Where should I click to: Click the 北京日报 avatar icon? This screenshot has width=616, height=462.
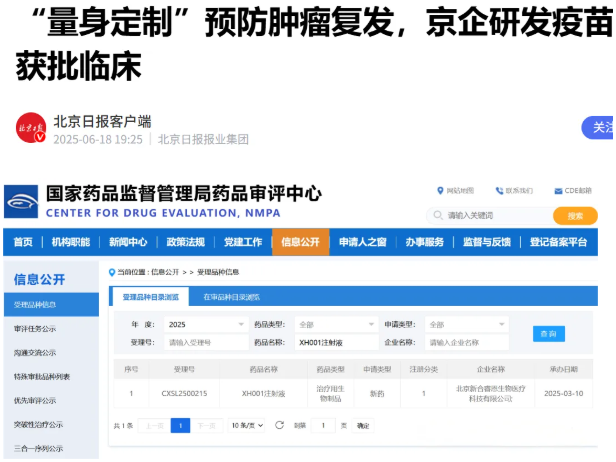click(30, 129)
